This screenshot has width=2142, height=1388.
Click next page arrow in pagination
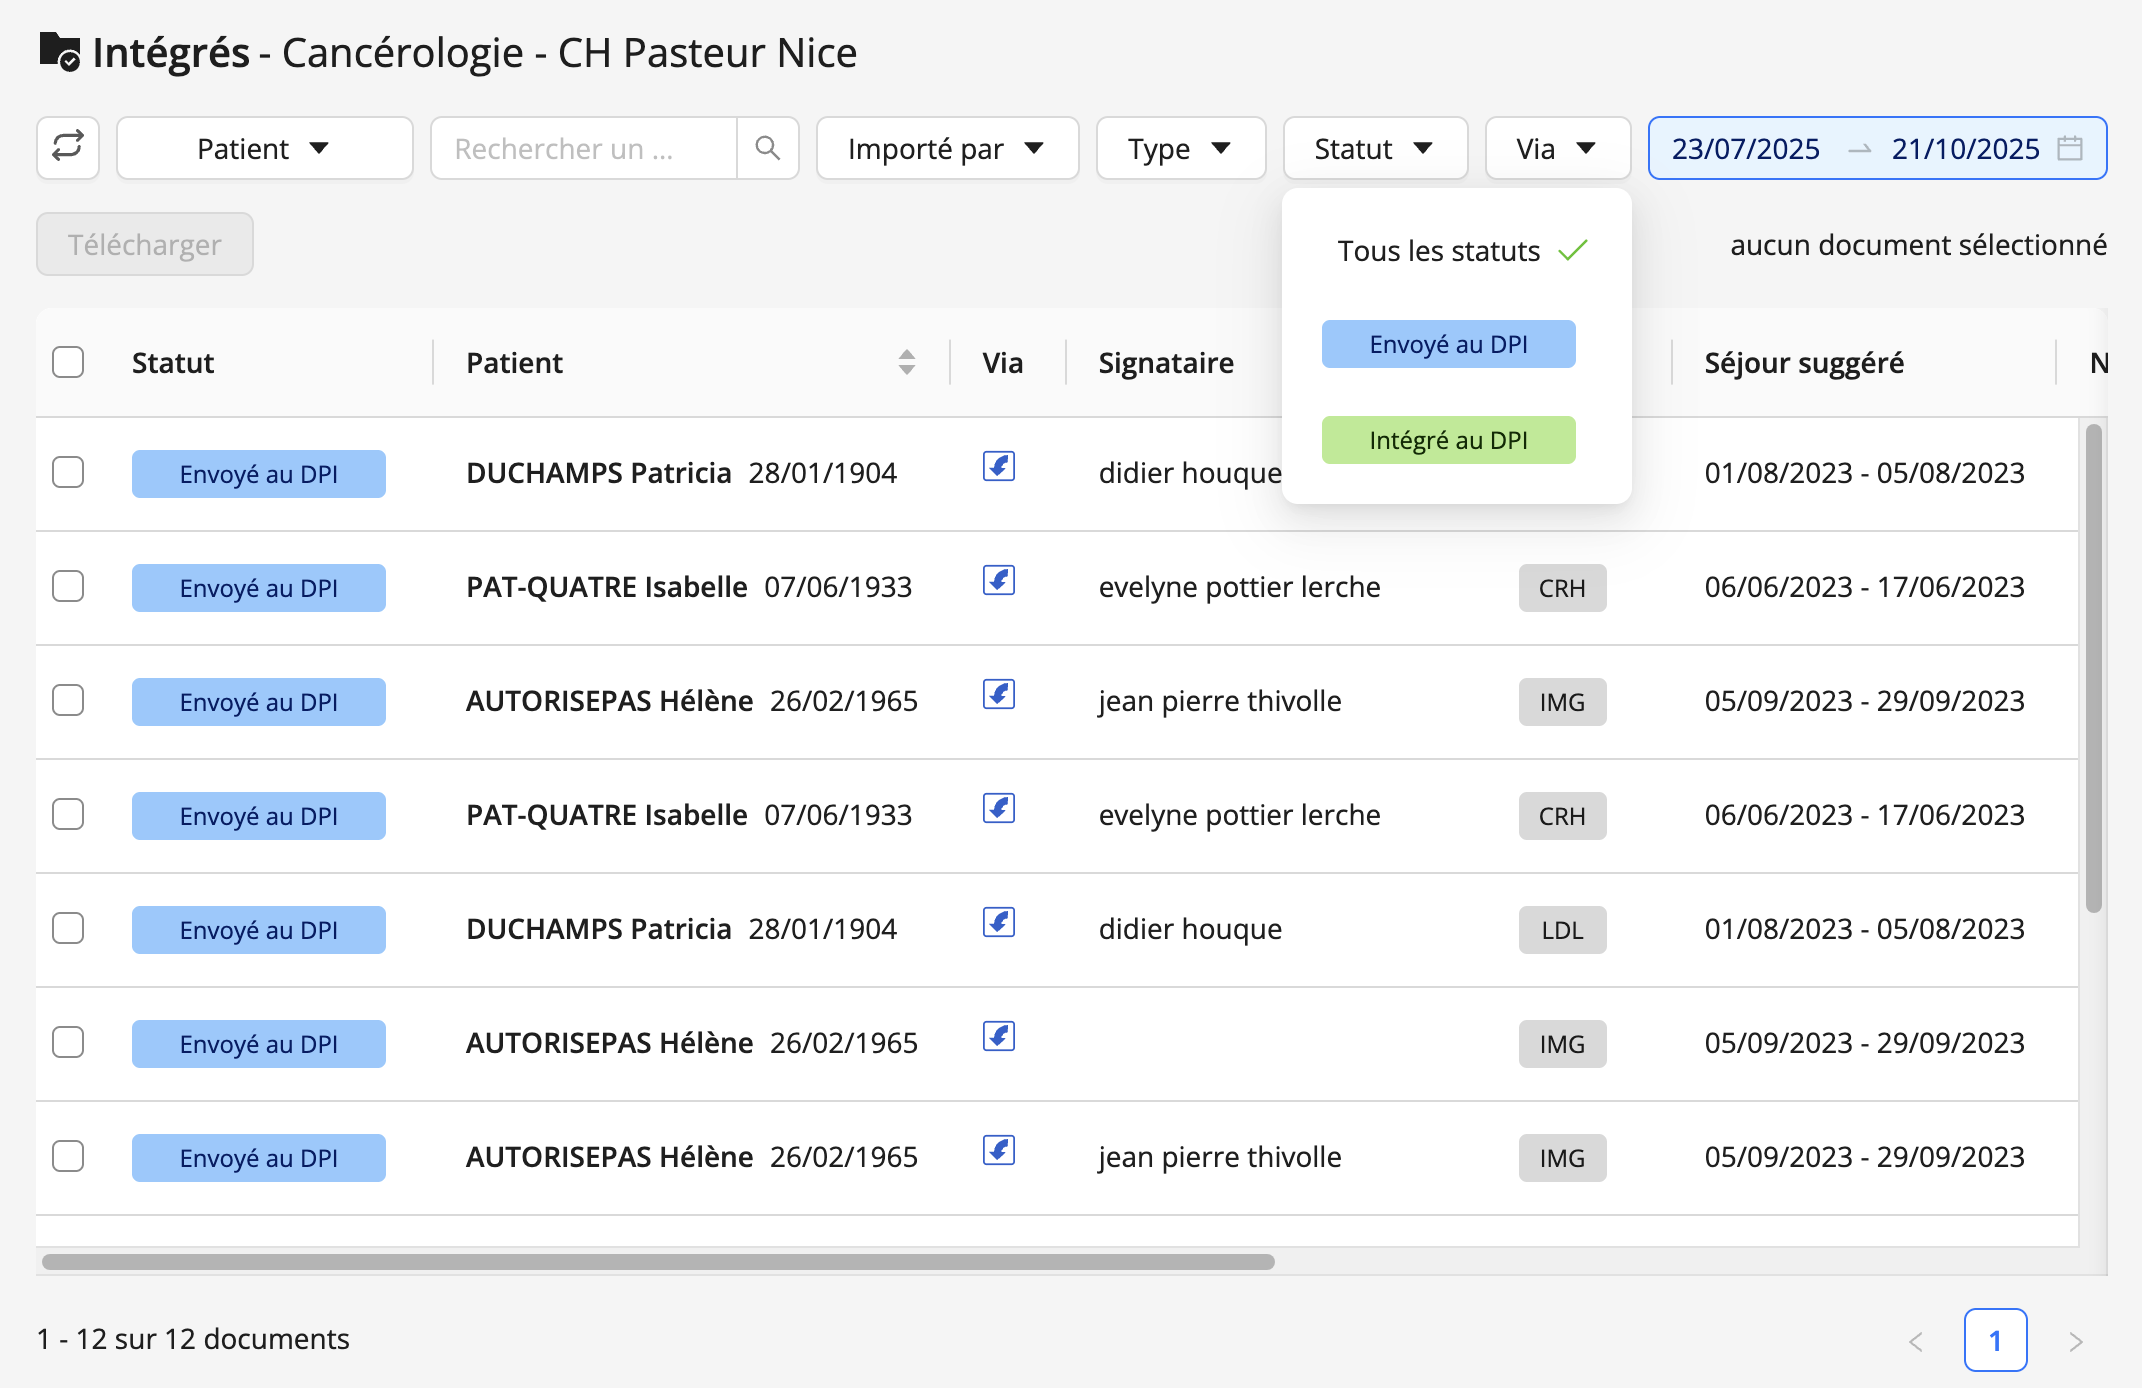2076,1341
